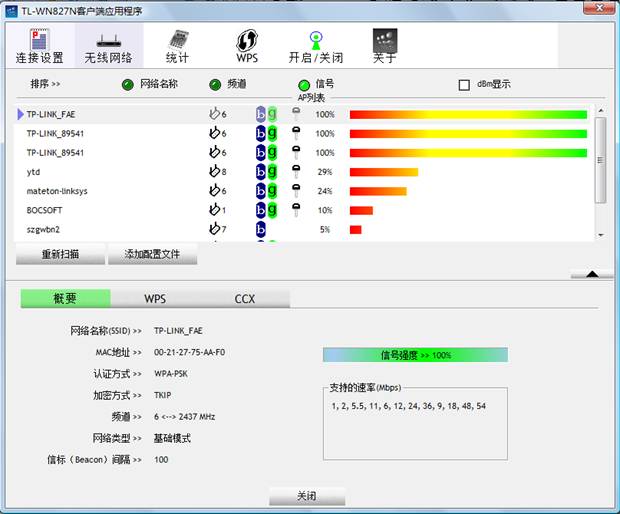The image size is (620, 514).
Task: Collapse the details panel with the up arrow
Action: coord(592,273)
